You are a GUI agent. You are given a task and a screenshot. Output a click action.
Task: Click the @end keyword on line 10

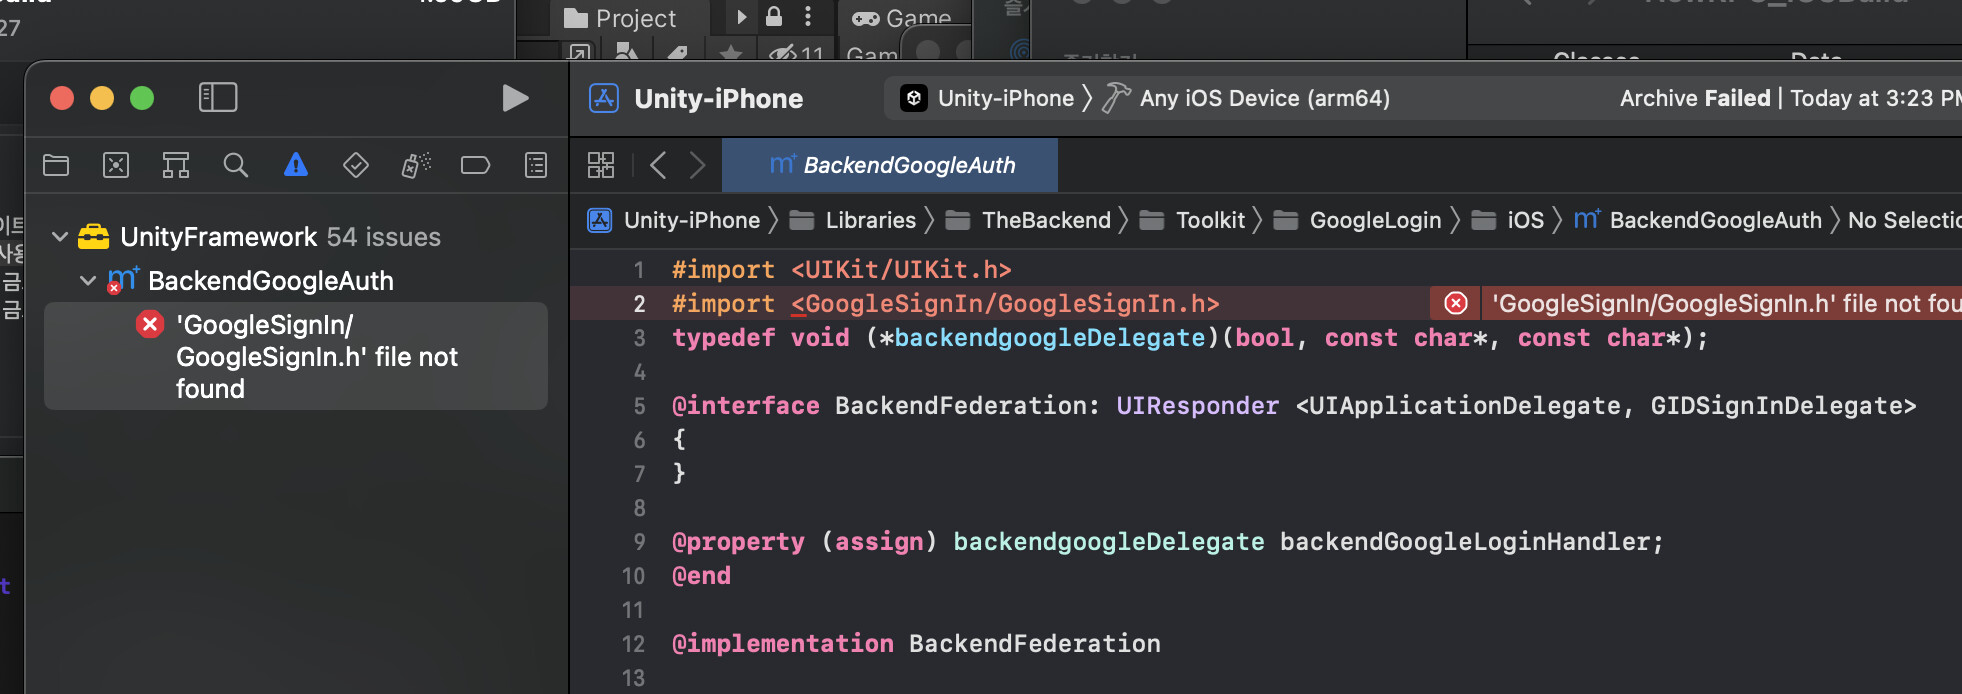(x=701, y=576)
